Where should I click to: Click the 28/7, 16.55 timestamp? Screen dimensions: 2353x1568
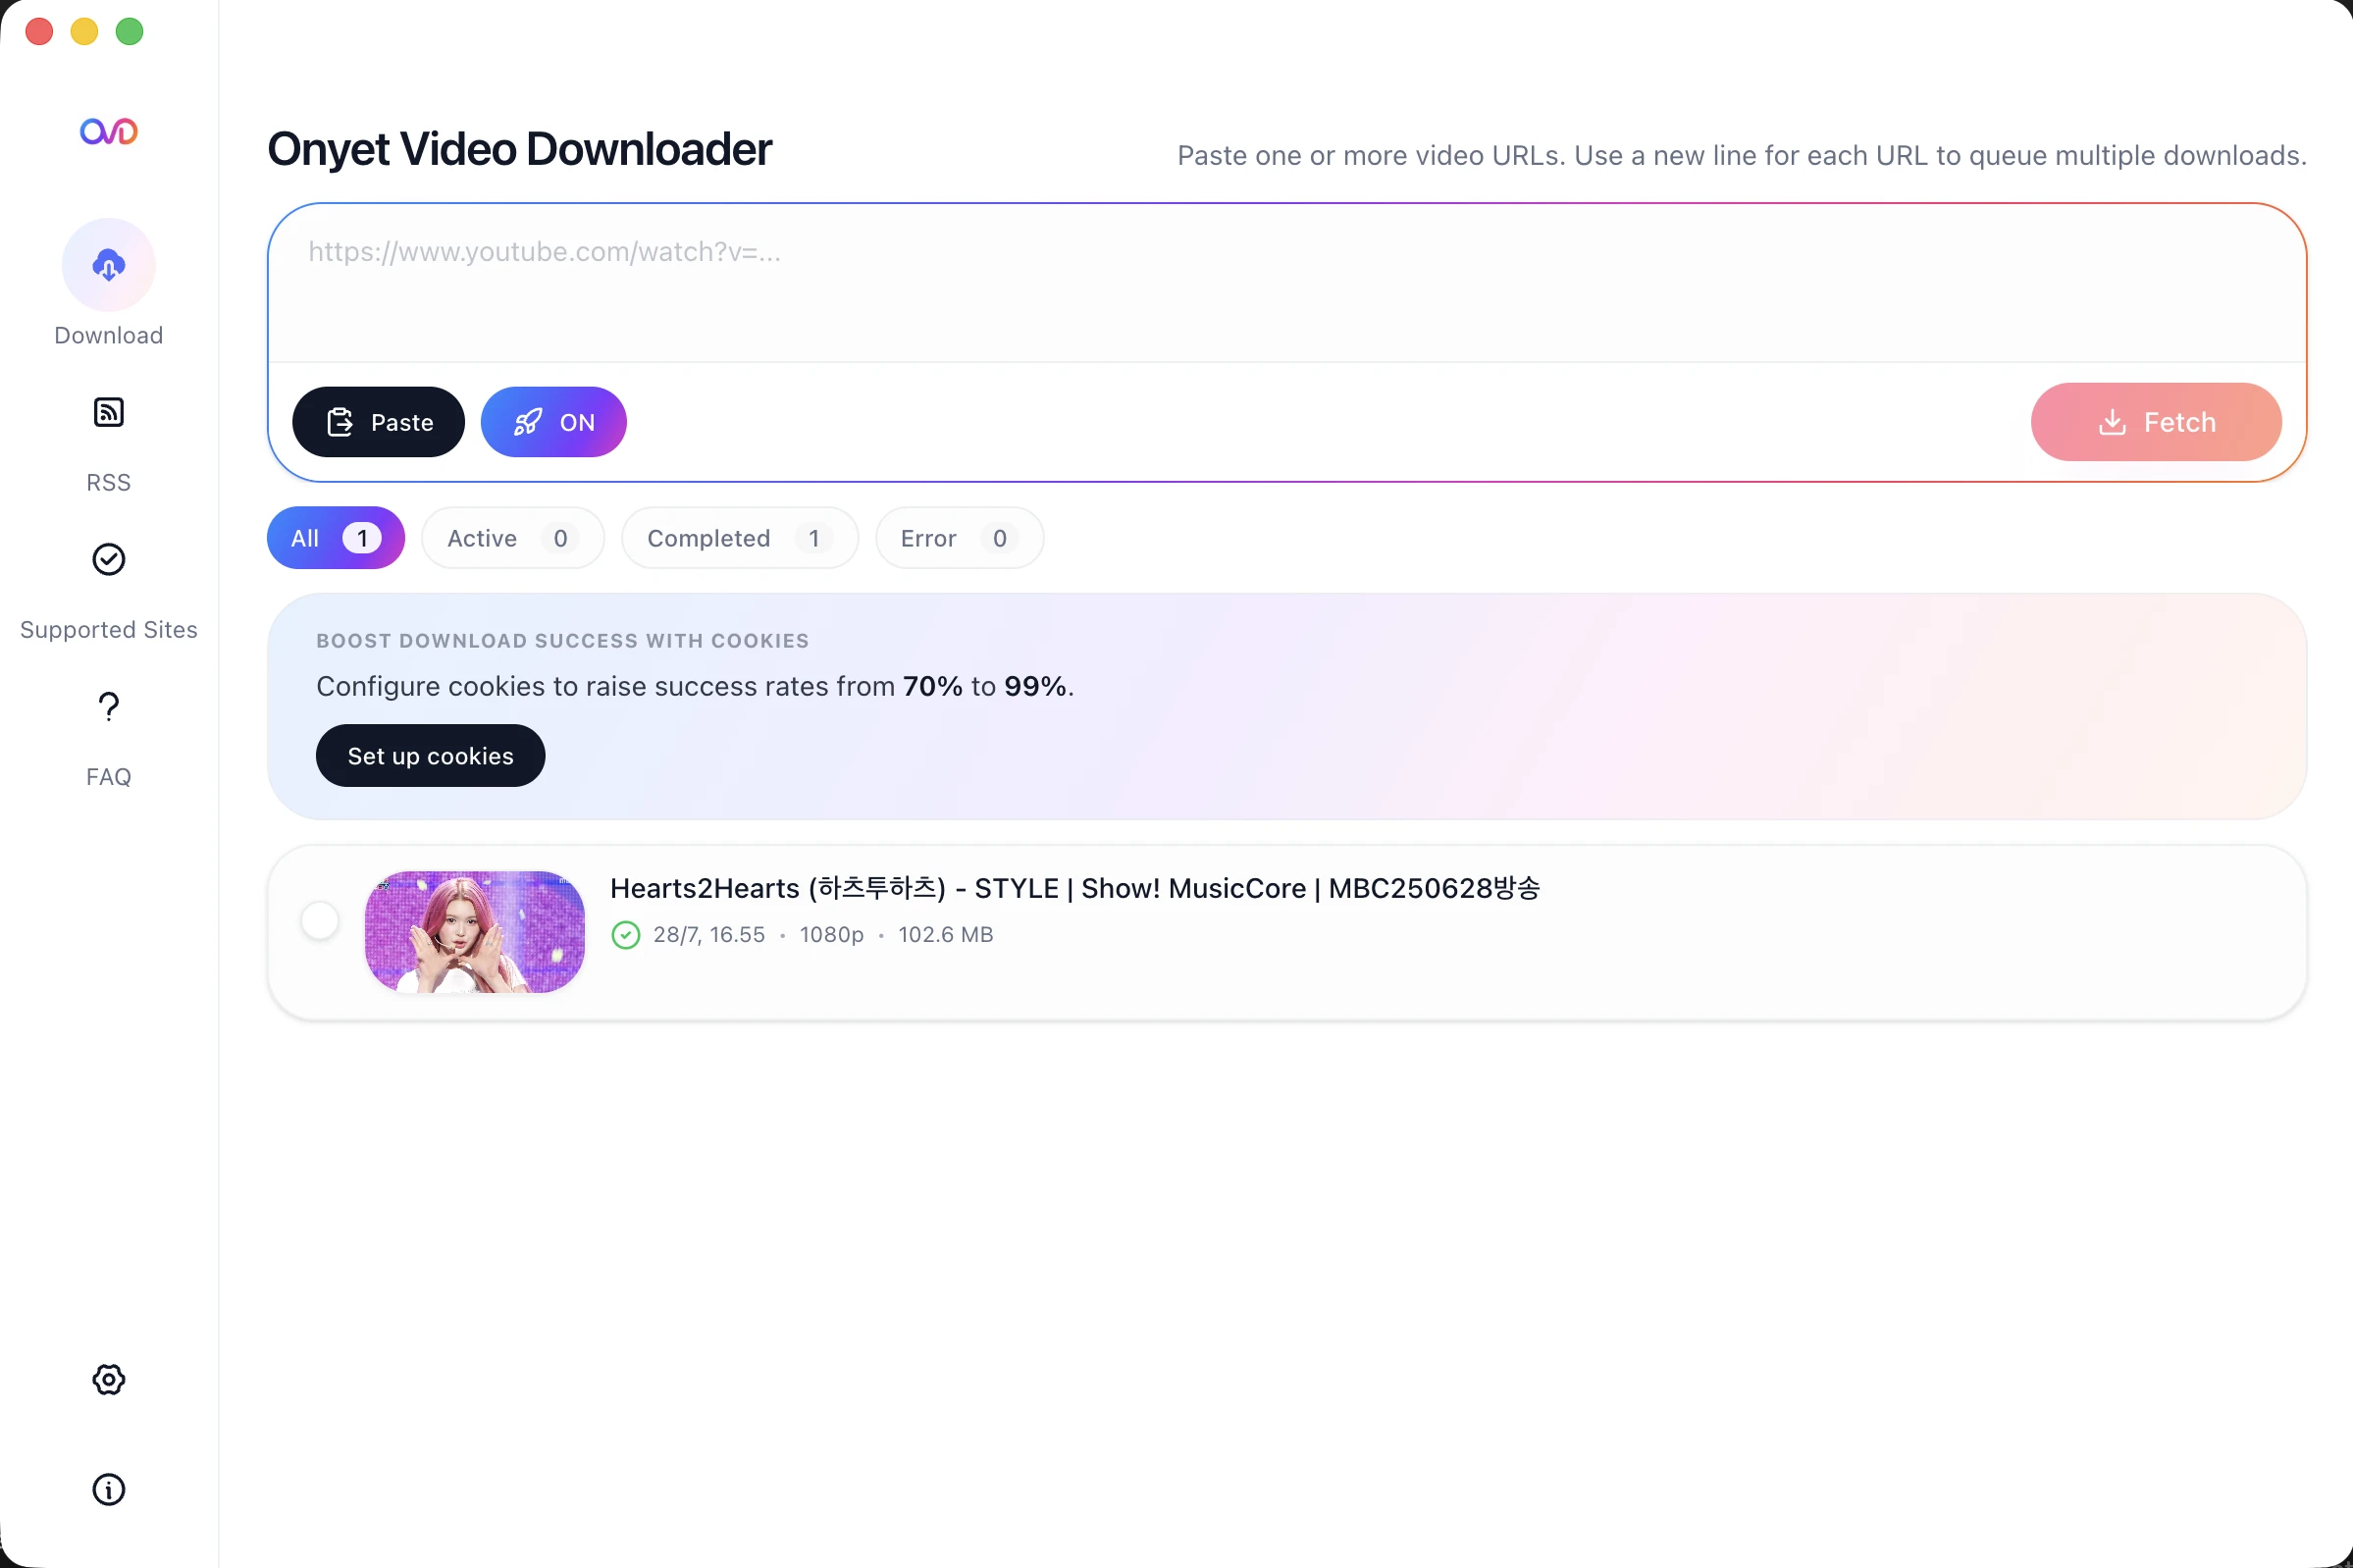pos(709,935)
